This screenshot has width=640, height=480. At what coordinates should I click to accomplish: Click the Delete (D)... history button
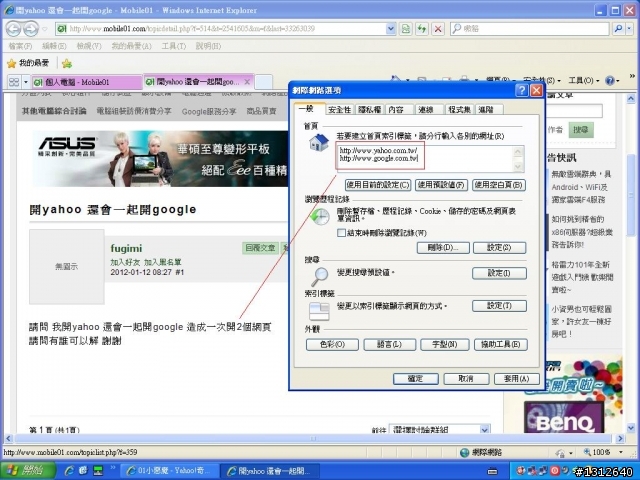tap(443, 247)
